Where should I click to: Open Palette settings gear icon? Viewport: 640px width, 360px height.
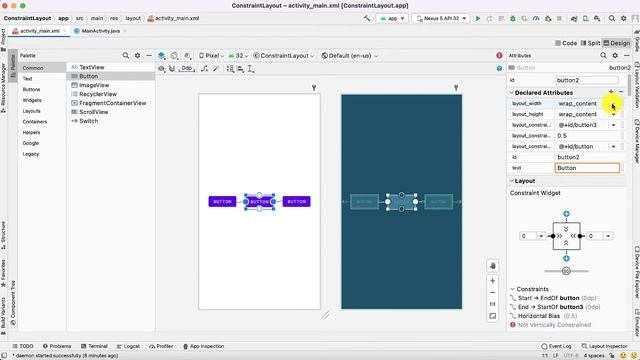tap(138, 56)
